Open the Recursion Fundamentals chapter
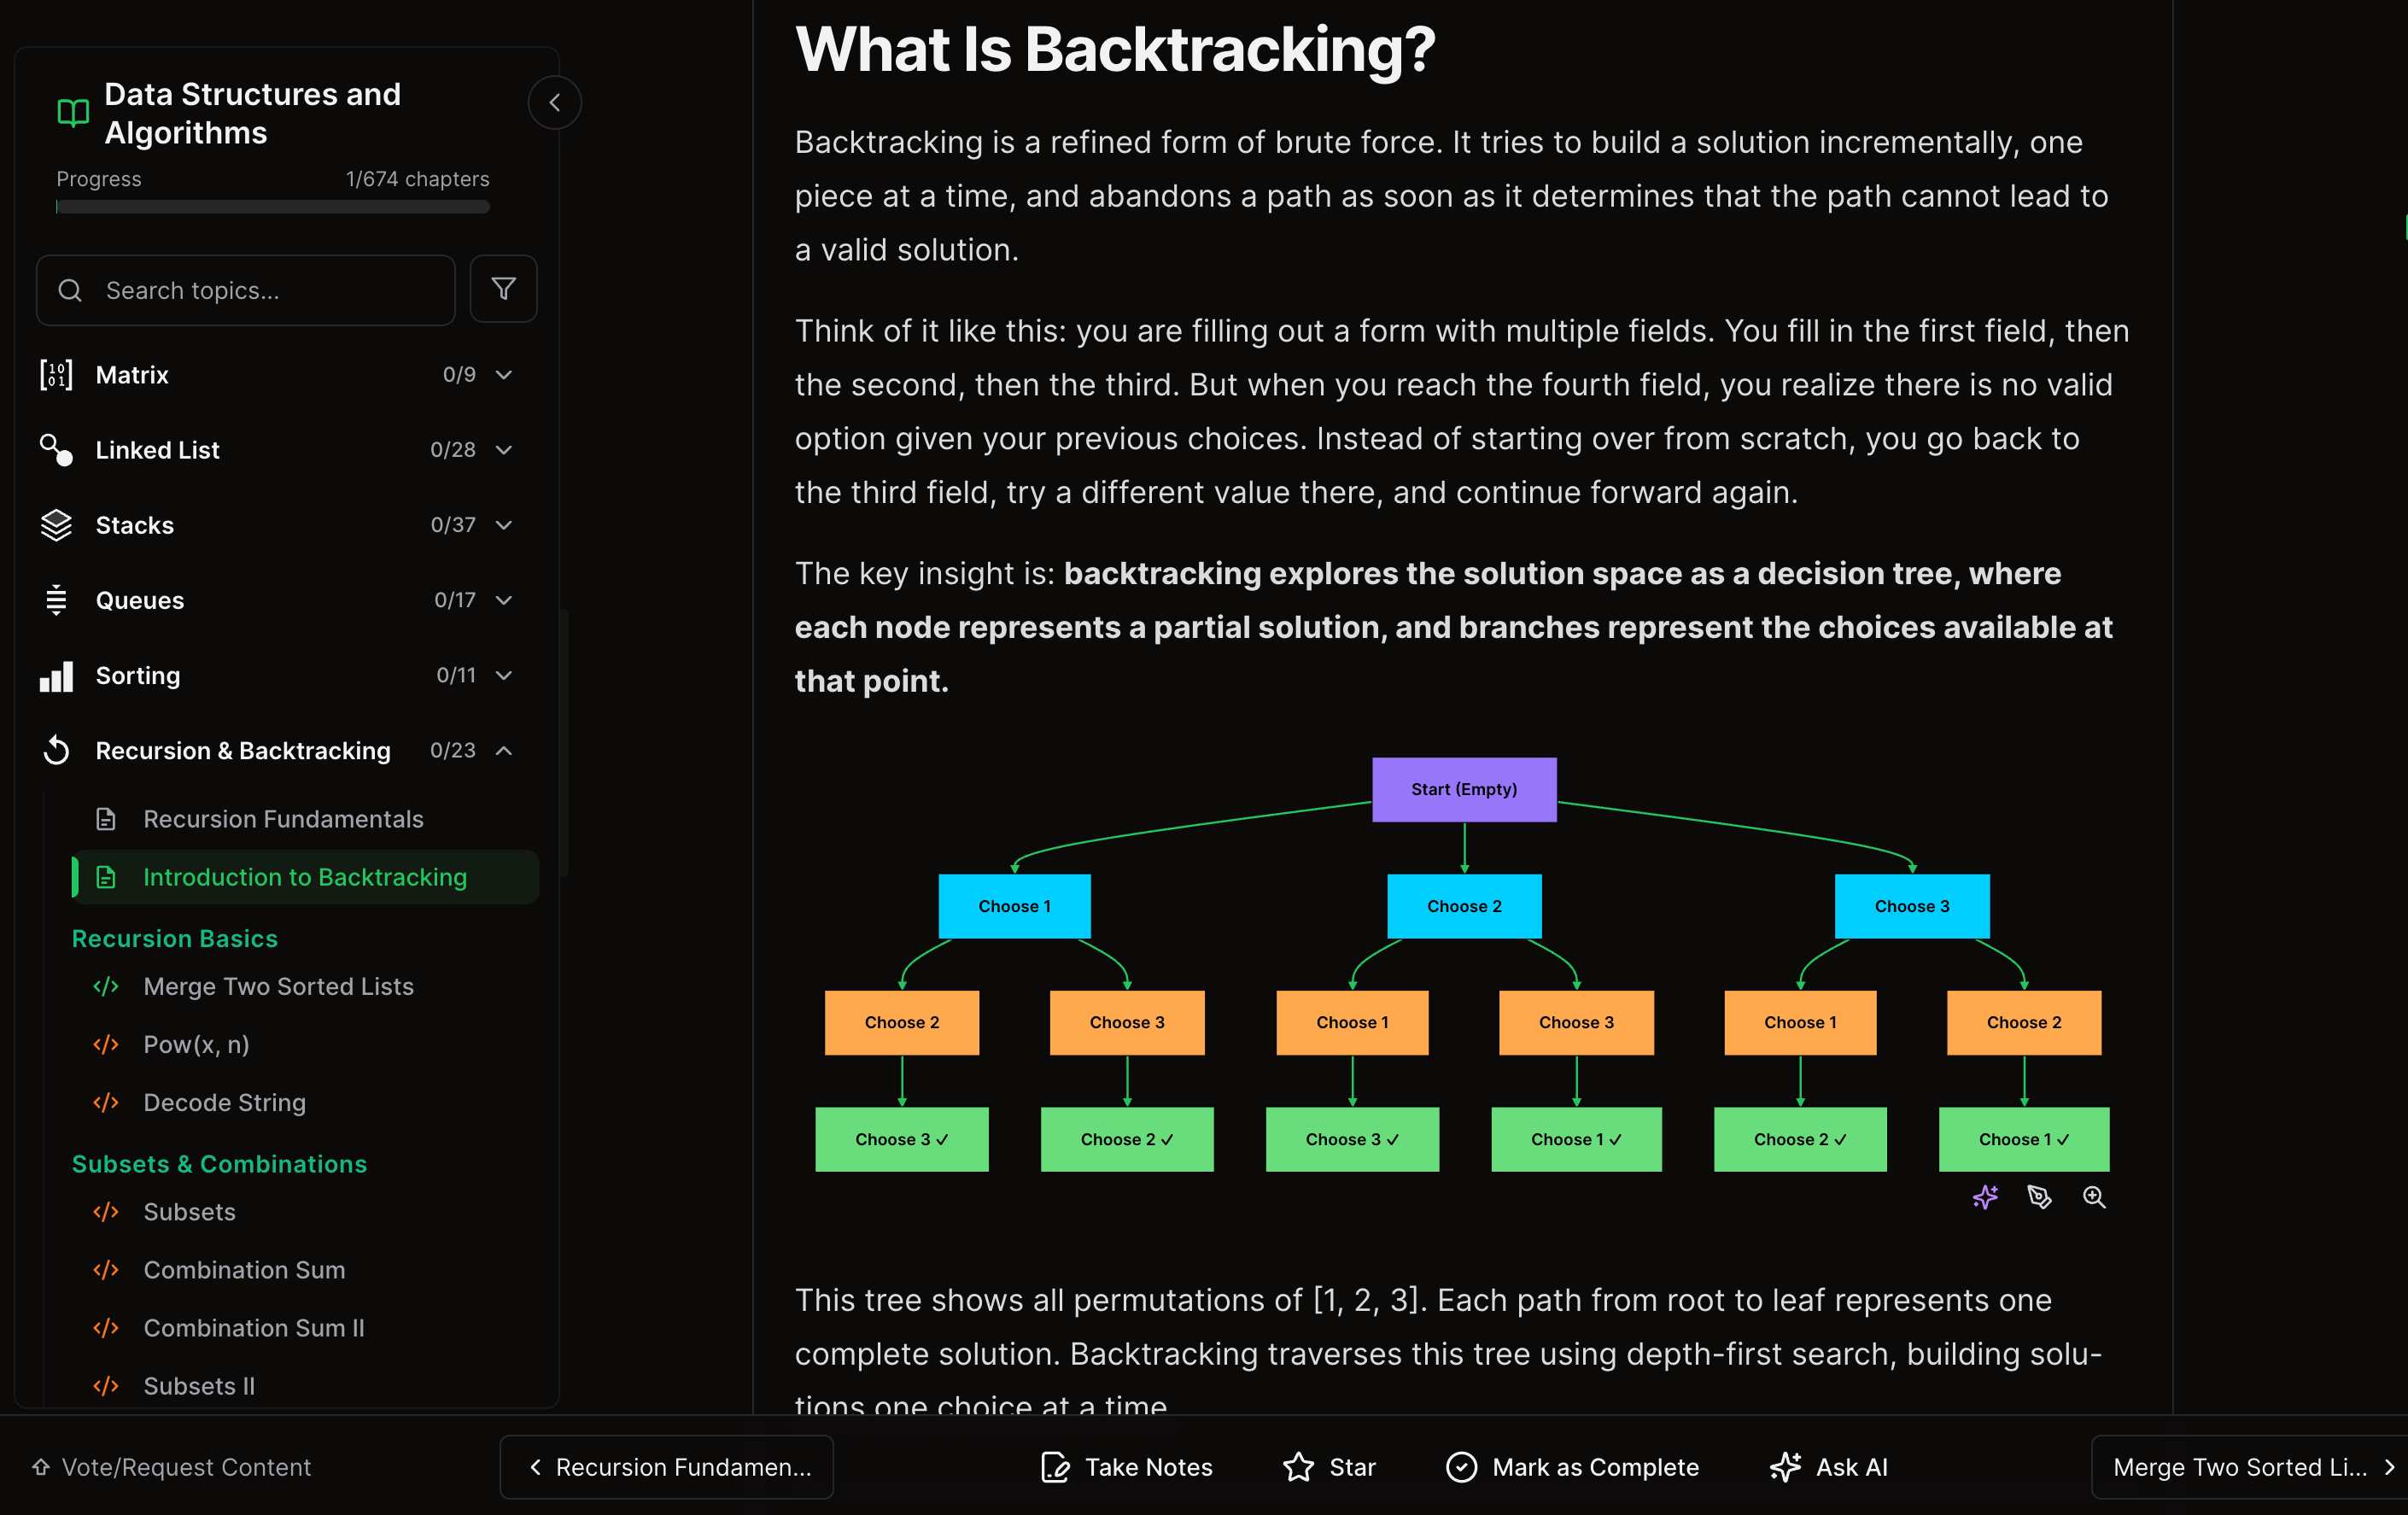2408x1515 pixels. point(283,819)
